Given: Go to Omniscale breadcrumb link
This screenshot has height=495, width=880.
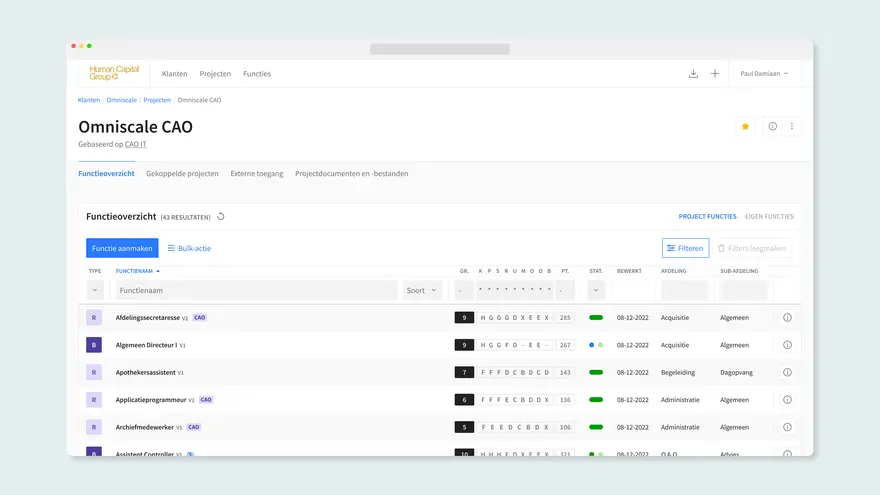Looking at the screenshot, I should point(122,100).
